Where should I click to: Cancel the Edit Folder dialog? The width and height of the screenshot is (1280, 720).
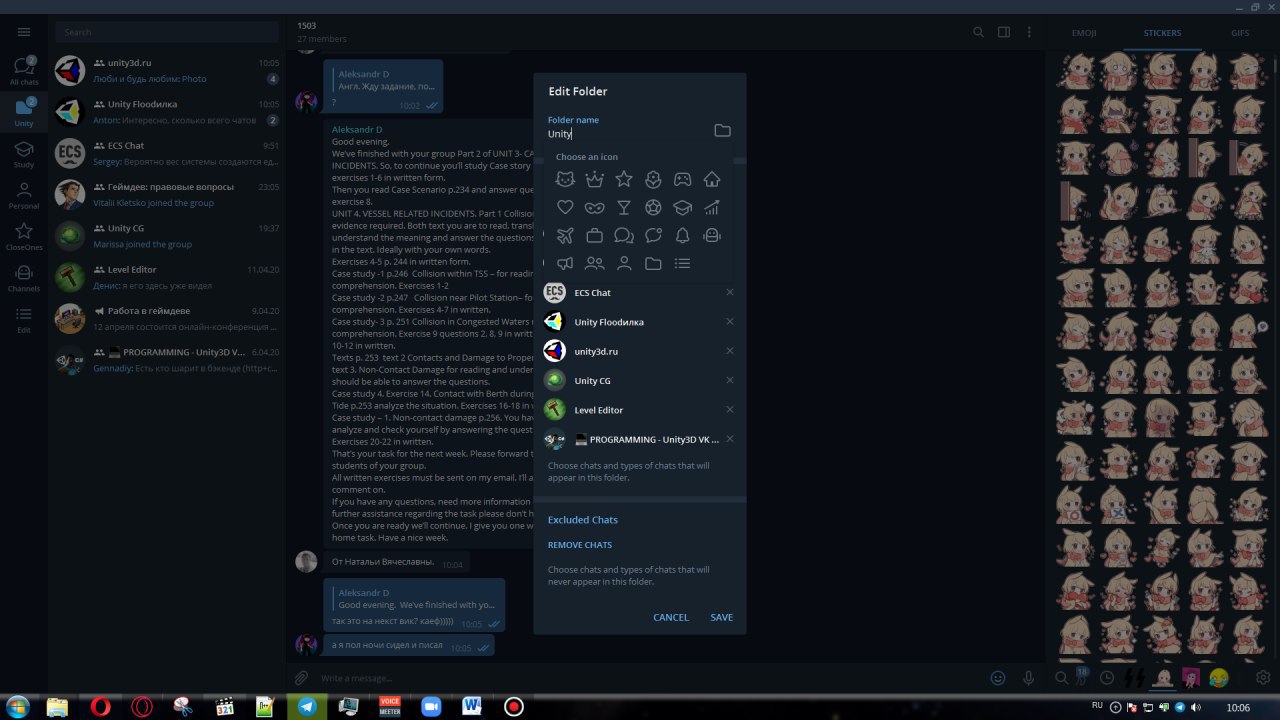tap(671, 617)
